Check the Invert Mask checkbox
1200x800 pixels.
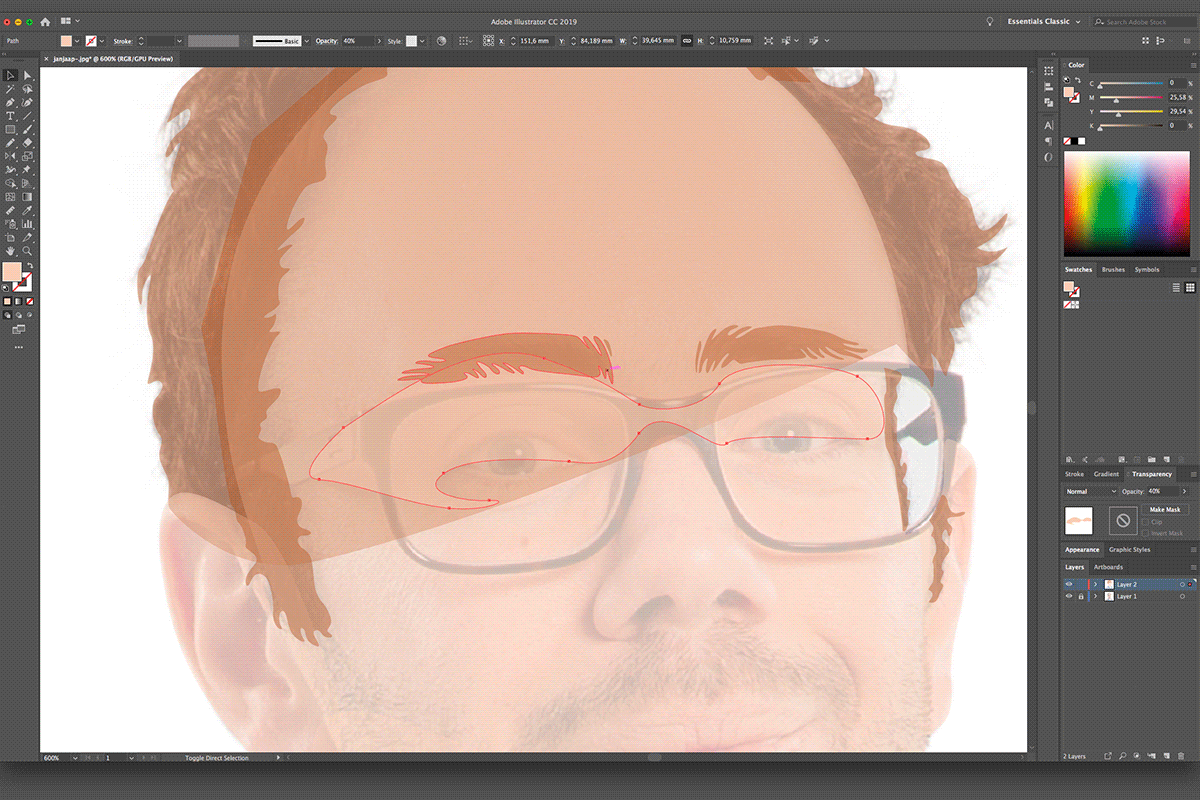pos(1145,533)
